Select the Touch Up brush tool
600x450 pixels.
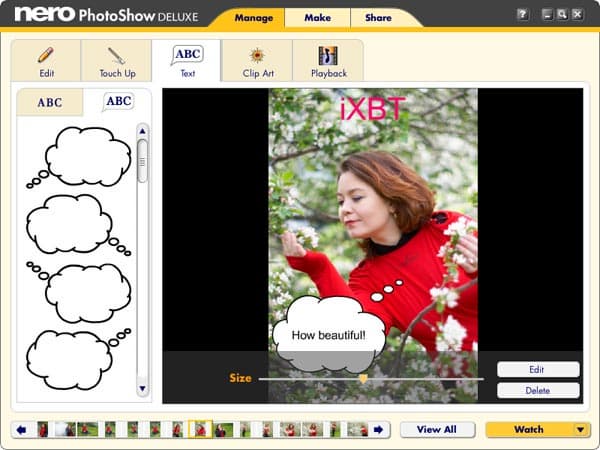(x=117, y=61)
